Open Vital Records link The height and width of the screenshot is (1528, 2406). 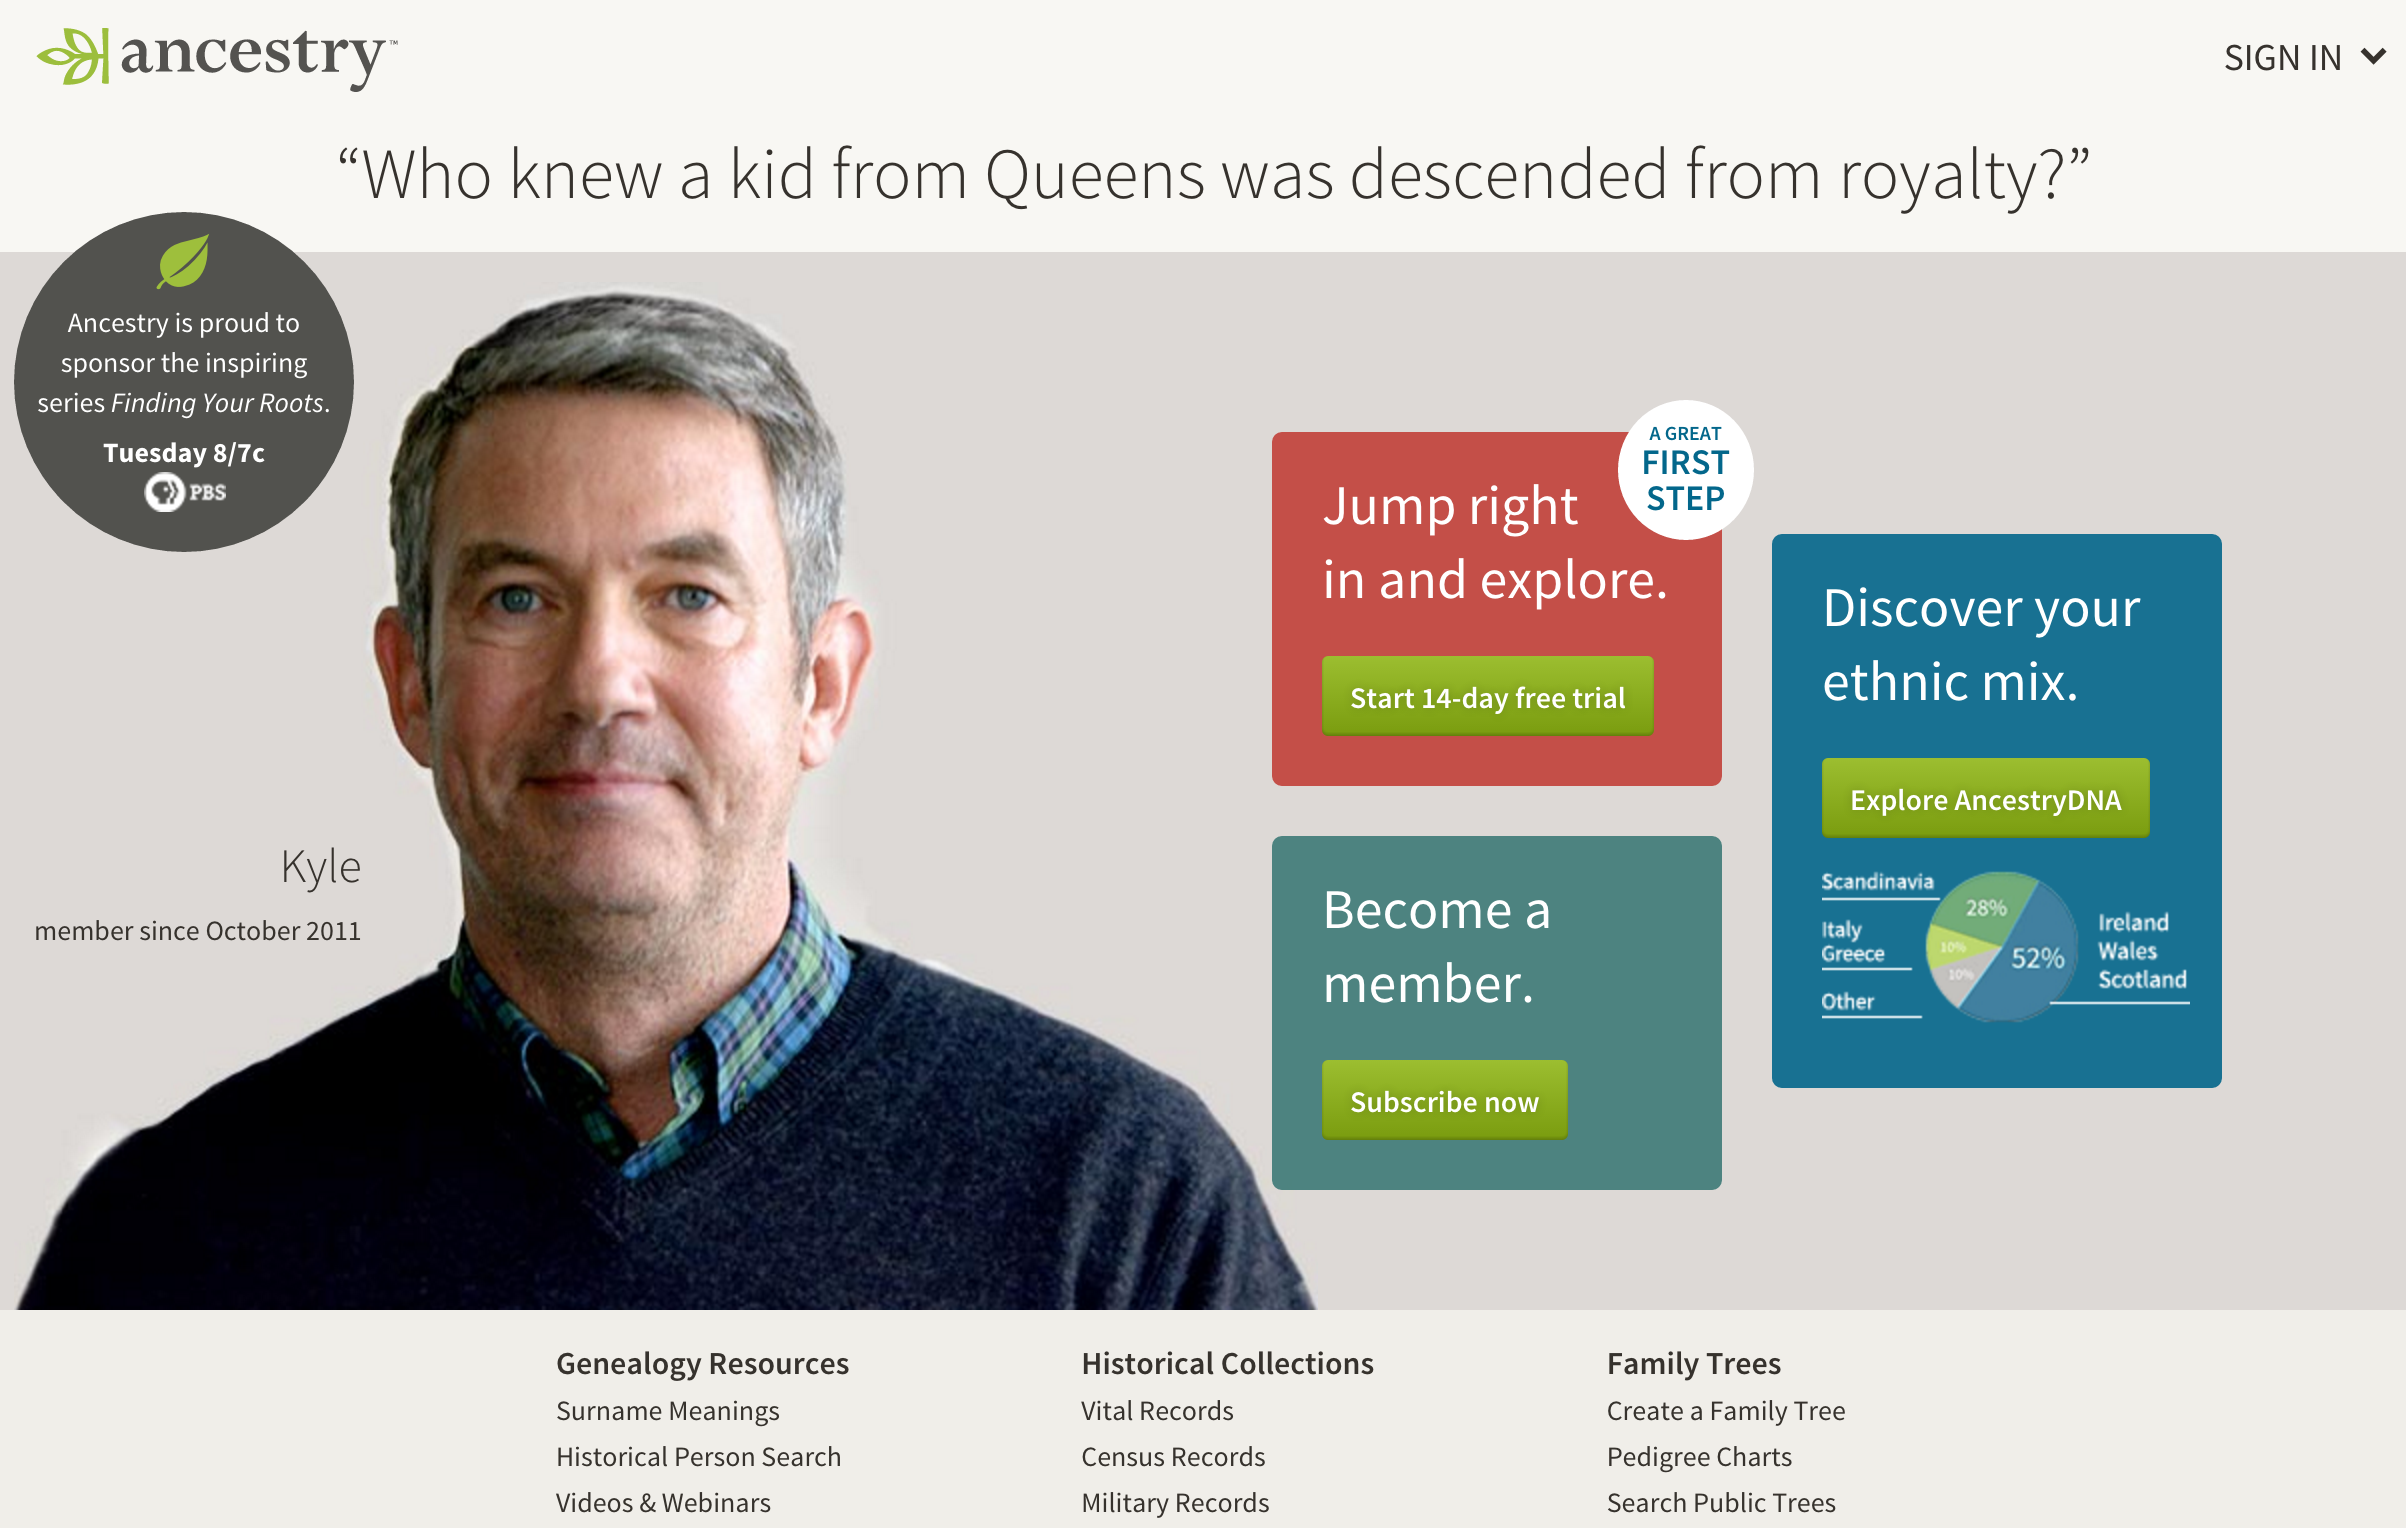(1157, 1410)
